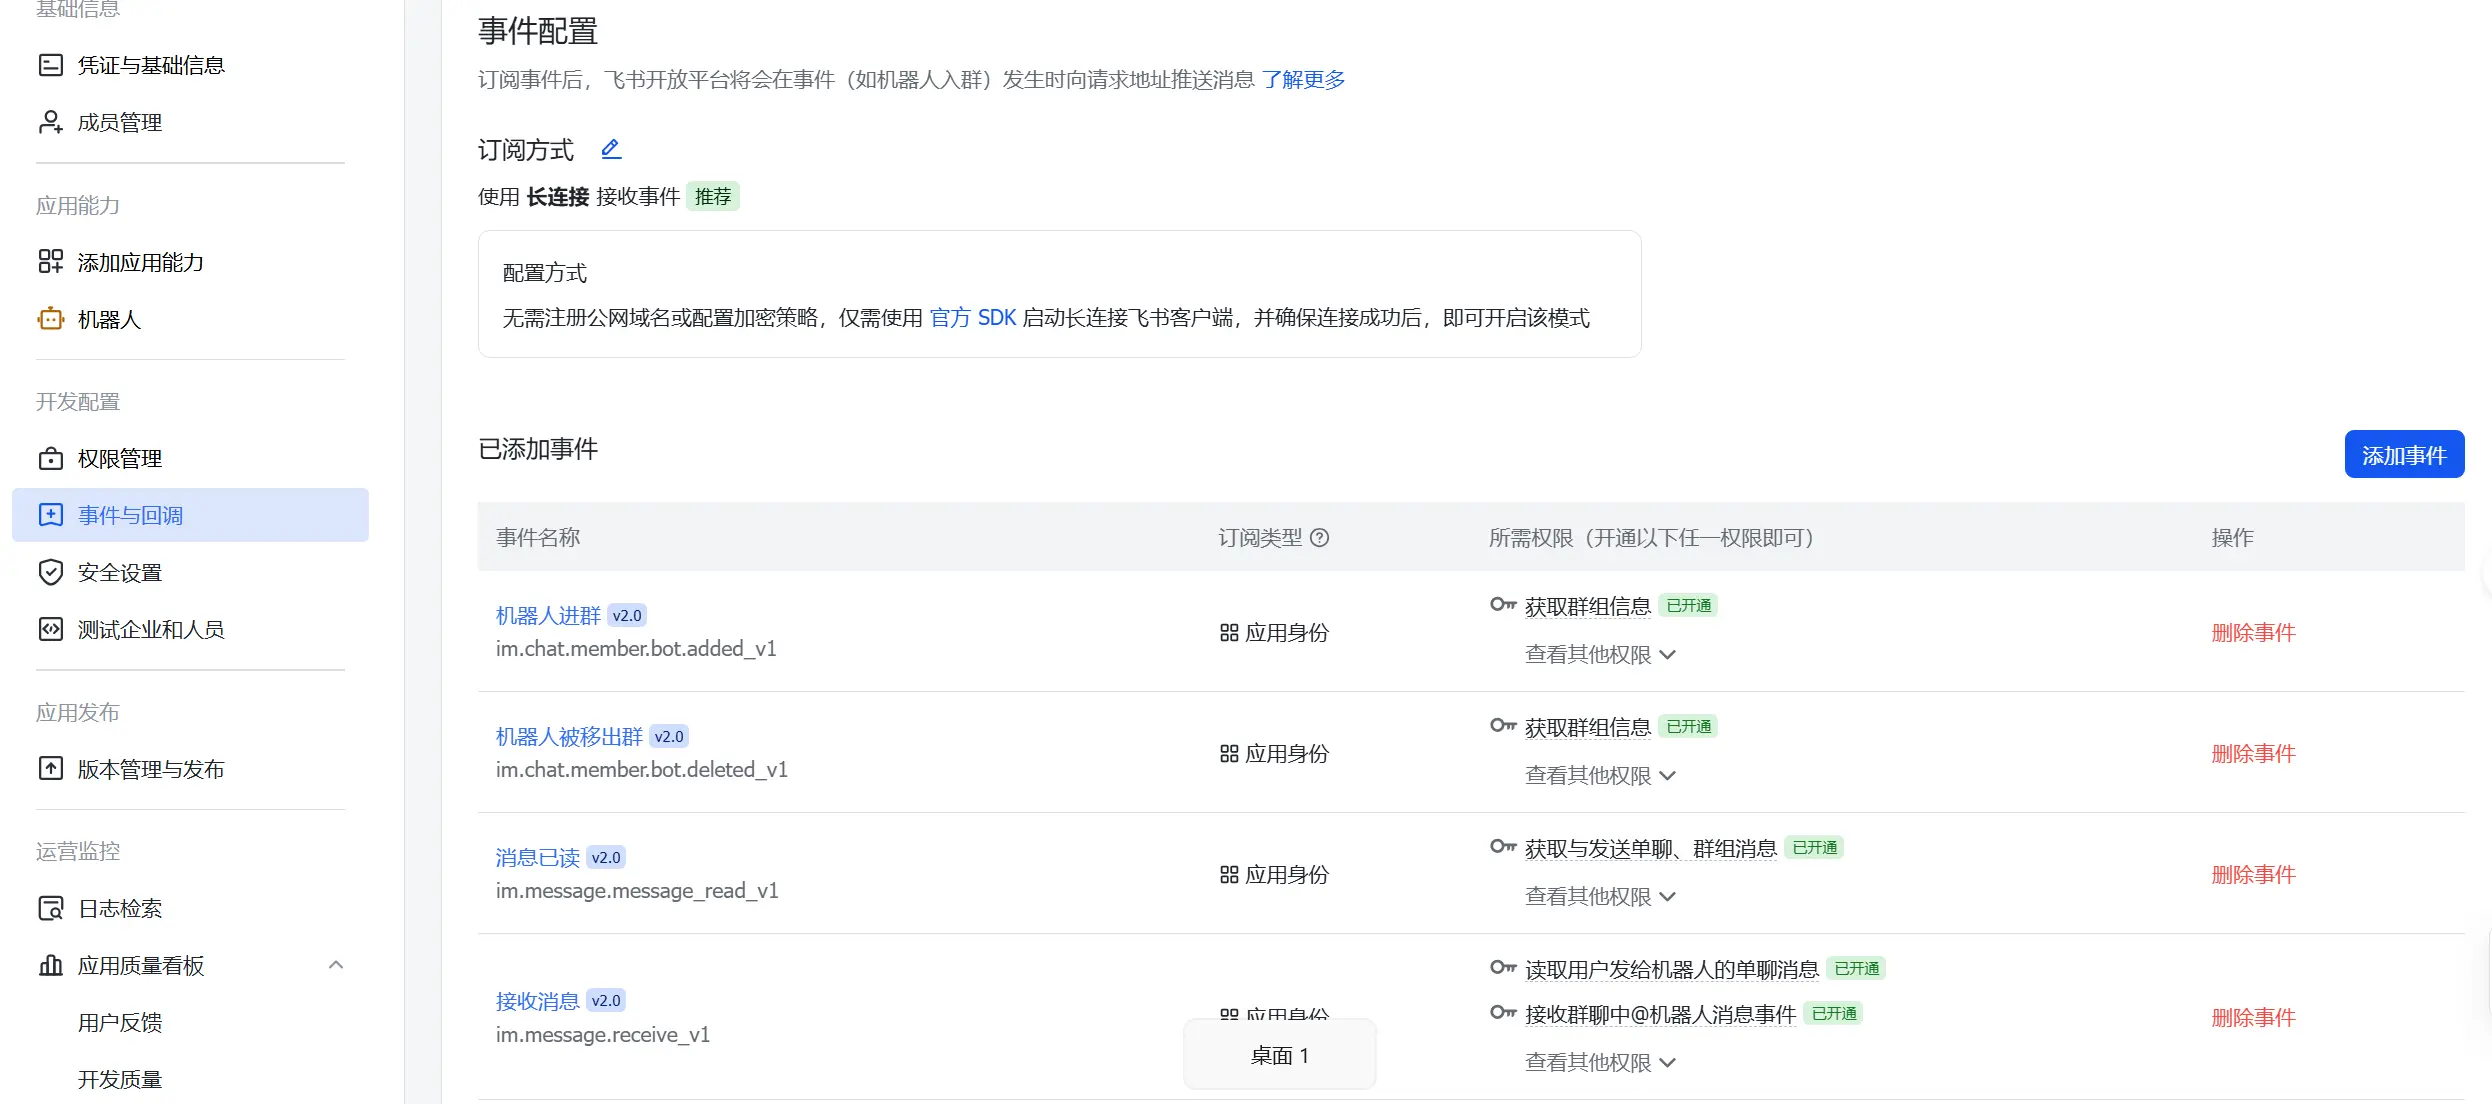Select 事件与回调 in the sidebar
The height and width of the screenshot is (1104, 2492).
[131, 515]
